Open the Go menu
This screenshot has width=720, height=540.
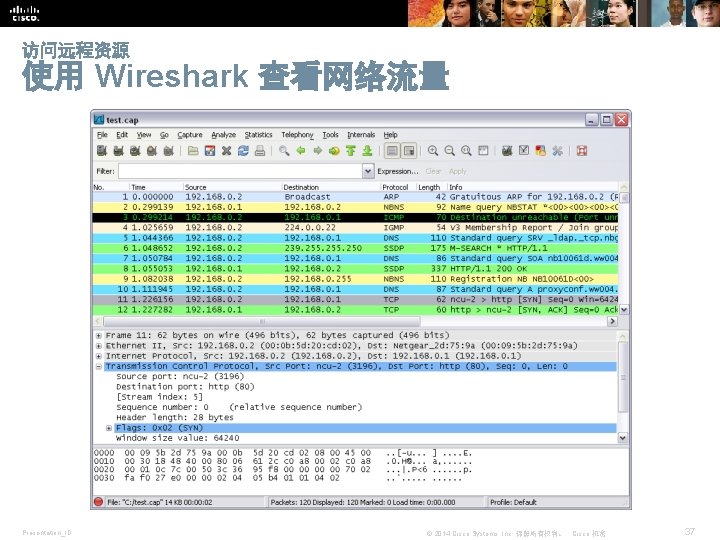point(164,135)
